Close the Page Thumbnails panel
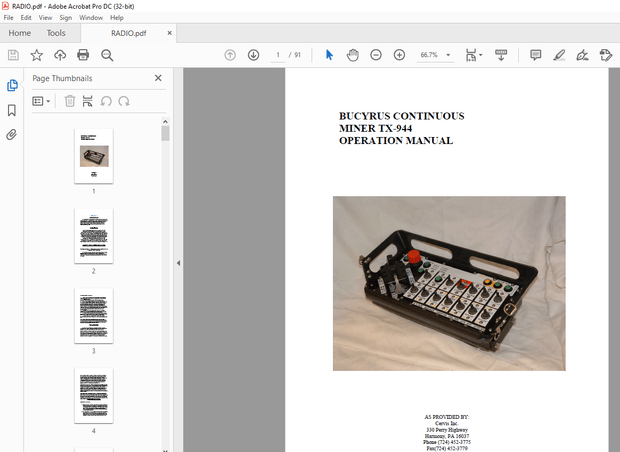This screenshot has width=620, height=452. pyautogui.click(x=158, y=78)
